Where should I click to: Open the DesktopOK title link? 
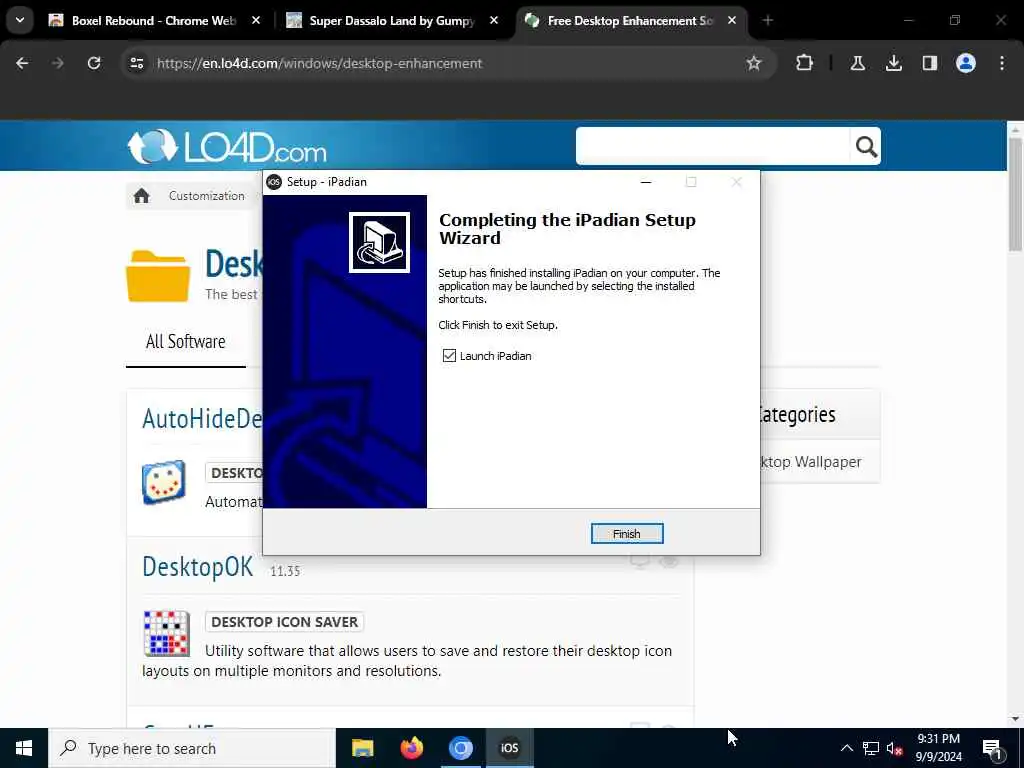point(198,567)
